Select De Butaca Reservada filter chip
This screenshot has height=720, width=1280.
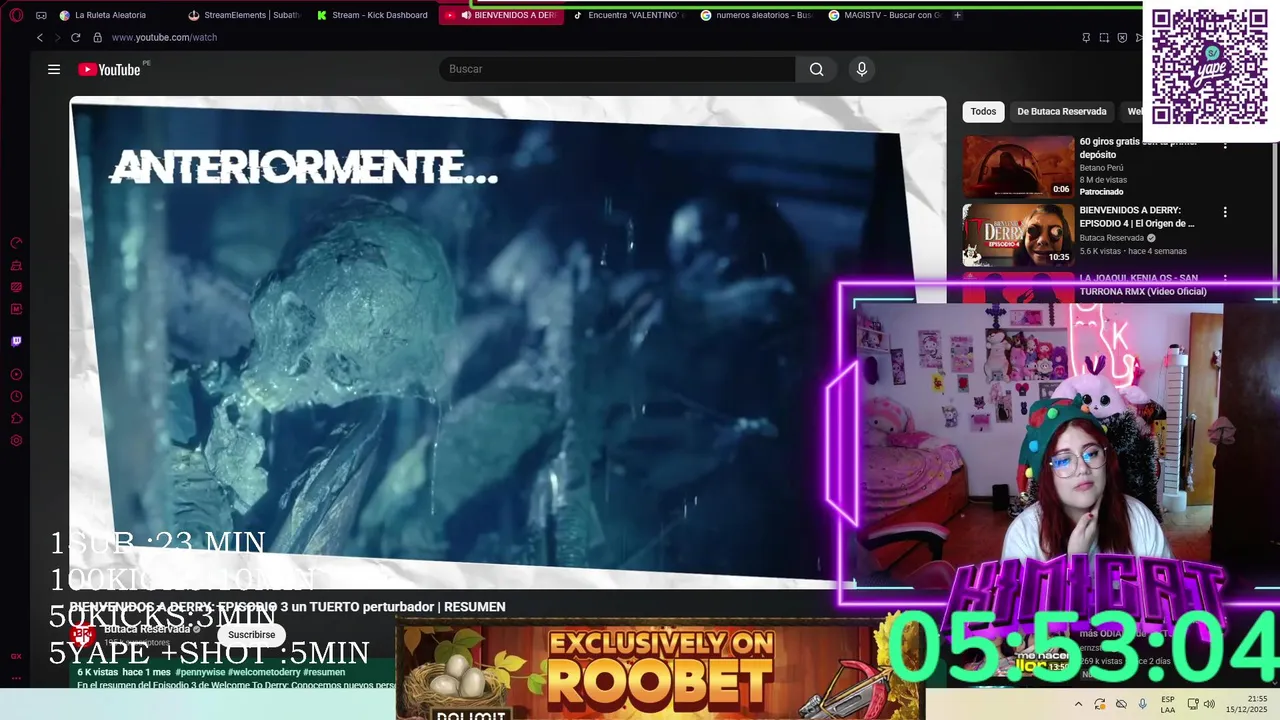(1062, 111)
